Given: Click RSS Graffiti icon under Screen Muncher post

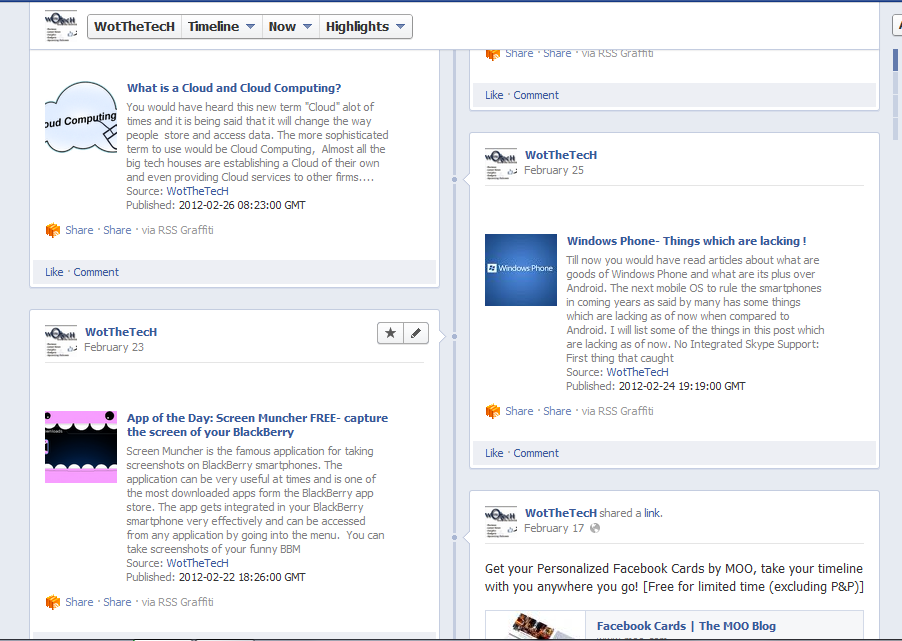Looking at the screenshot, I should pyautogui.click(x=52, y=602).
